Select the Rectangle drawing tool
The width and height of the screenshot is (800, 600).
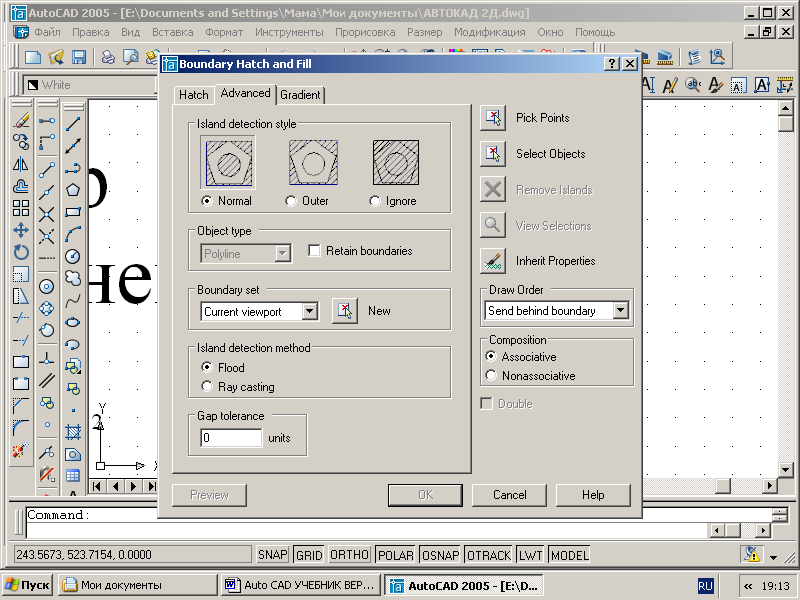coord(73,212)
